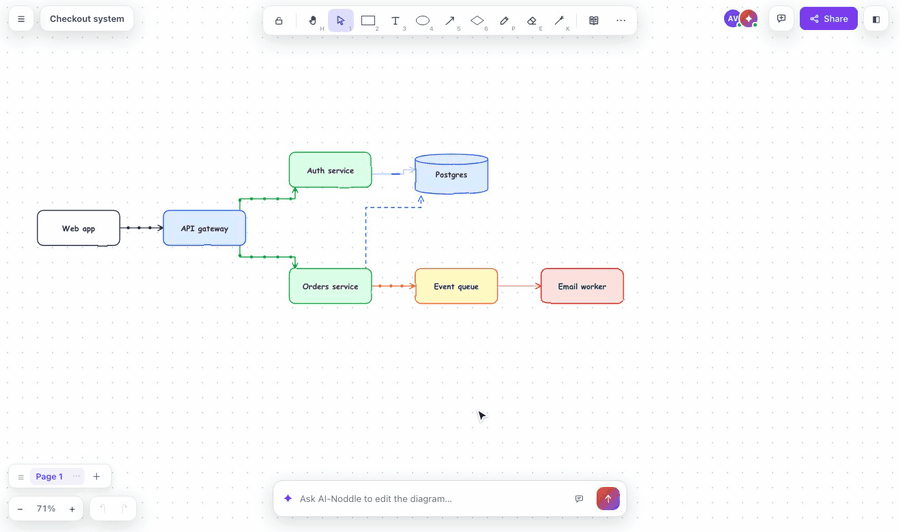Select the Arrow tool
Viewport: 900px width, 532px height.
click(x=450, y=21)
